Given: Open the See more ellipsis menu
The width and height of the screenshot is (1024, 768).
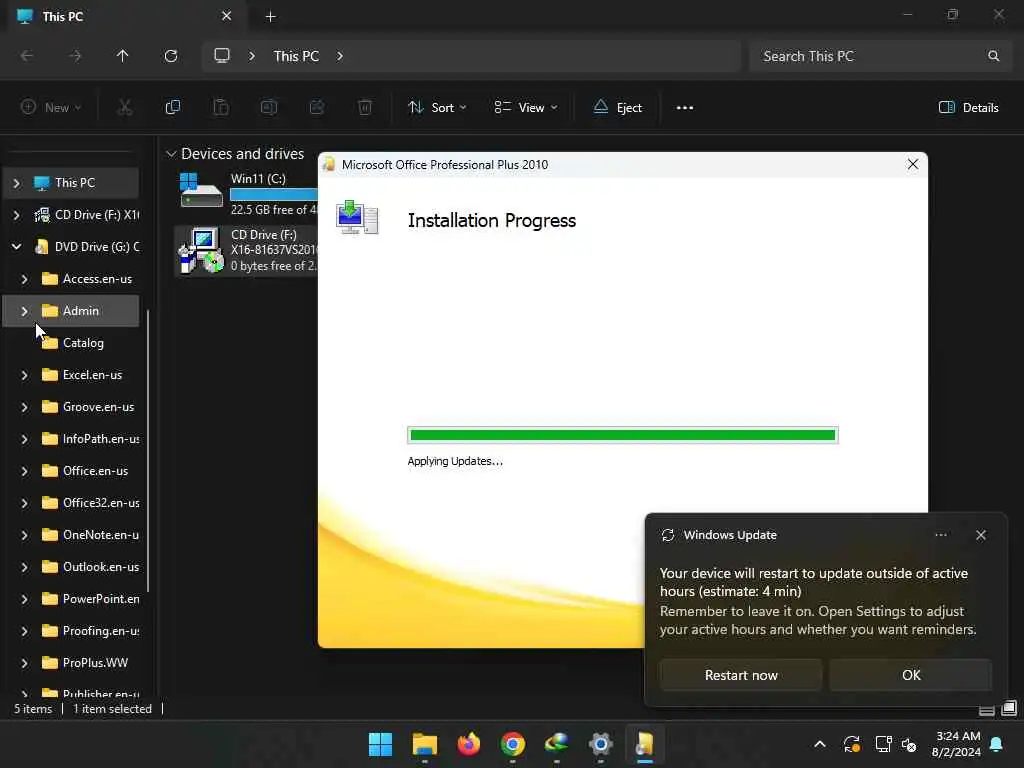Looking at the screenshot, I should [x=684, y=108].
